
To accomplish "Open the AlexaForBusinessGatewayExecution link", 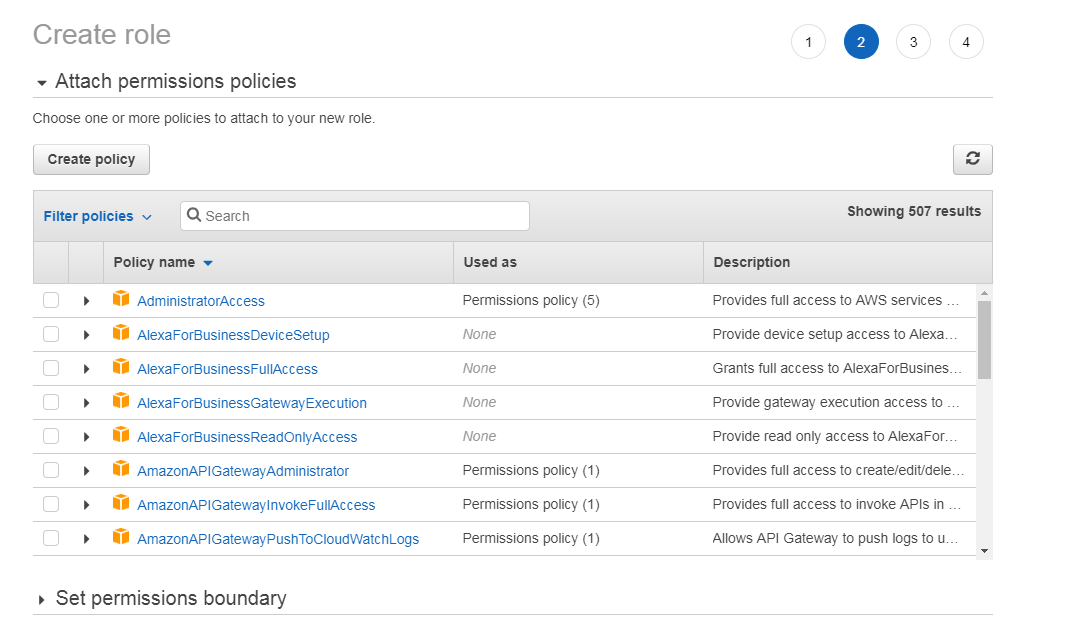I will click(251, 403).
